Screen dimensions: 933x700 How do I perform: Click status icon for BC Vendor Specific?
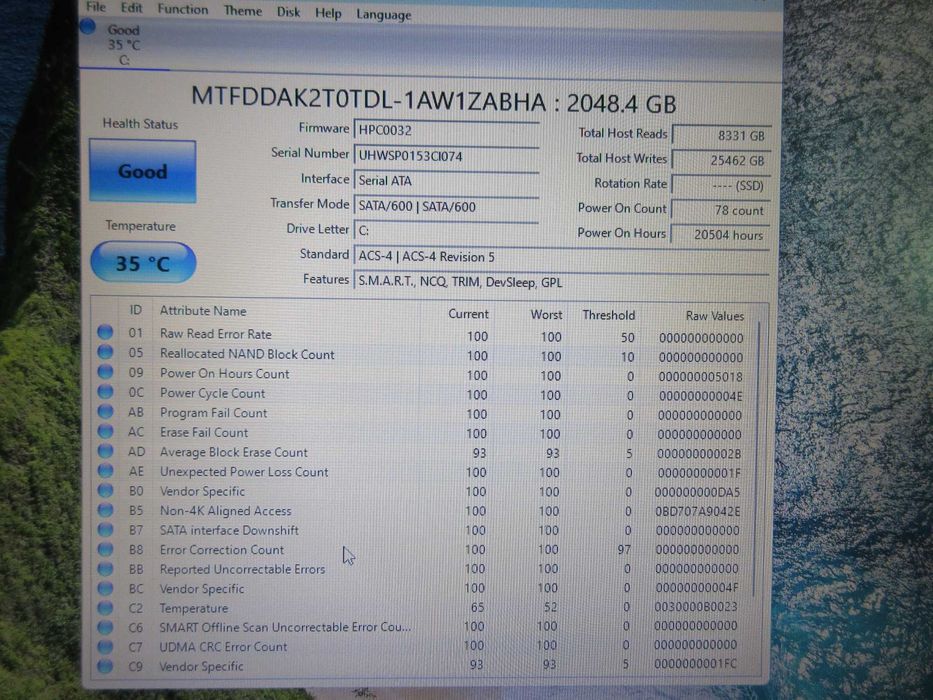(105, 588)
